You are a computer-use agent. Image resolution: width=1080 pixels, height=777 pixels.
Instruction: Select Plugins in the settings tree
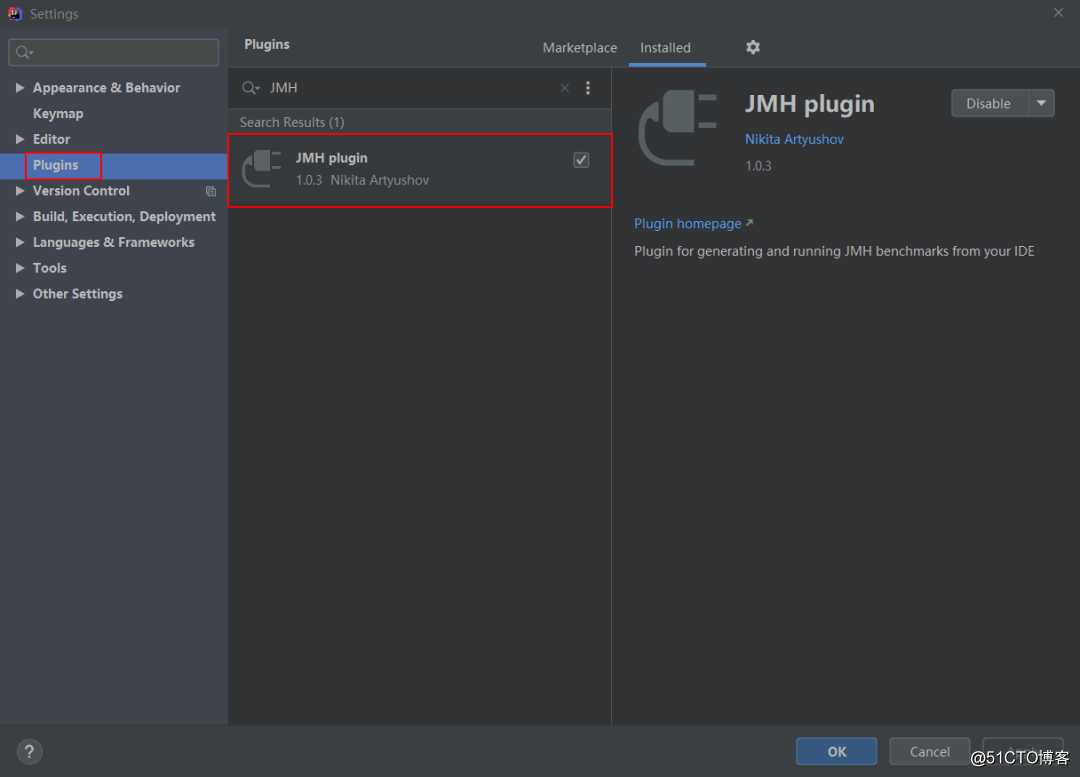[x=55, y=165]
